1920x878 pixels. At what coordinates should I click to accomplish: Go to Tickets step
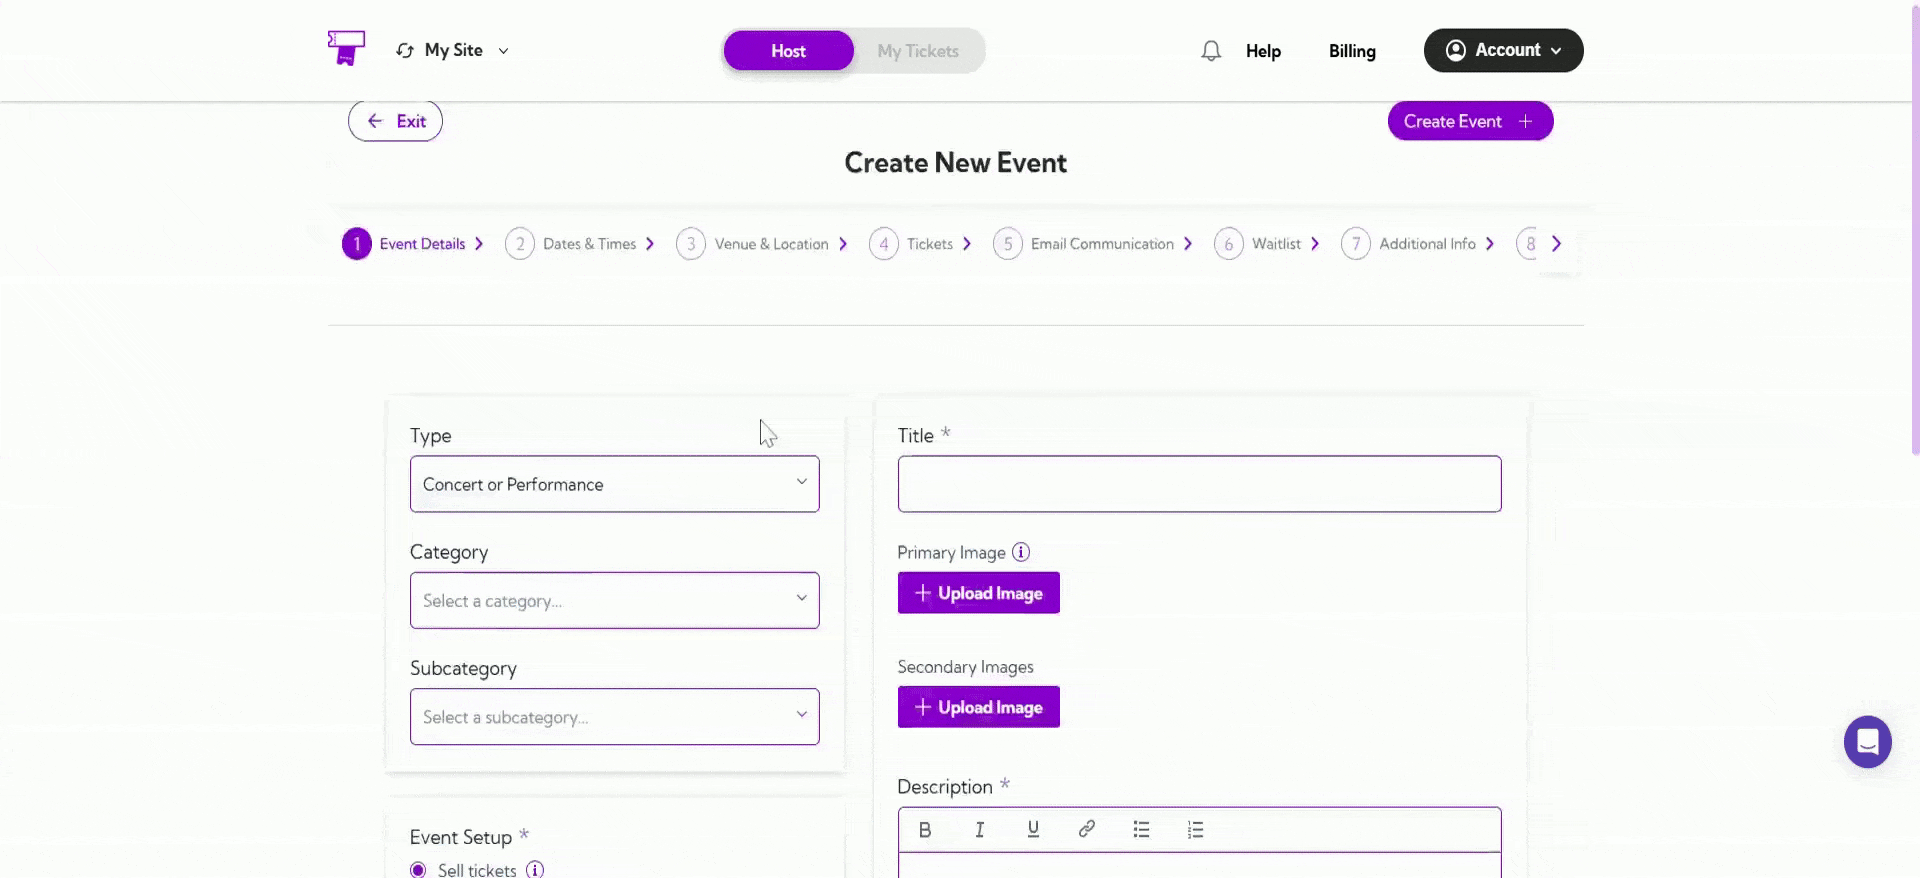coord(930,244)
